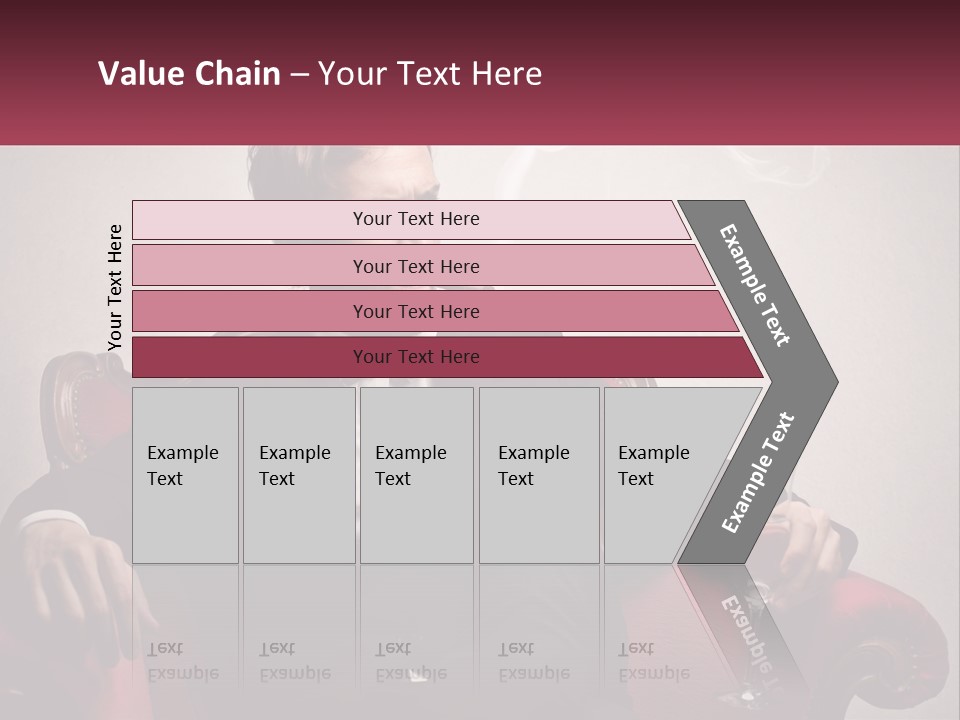
Task: Select the second gray Example Text box
Action: coord(299,475)
